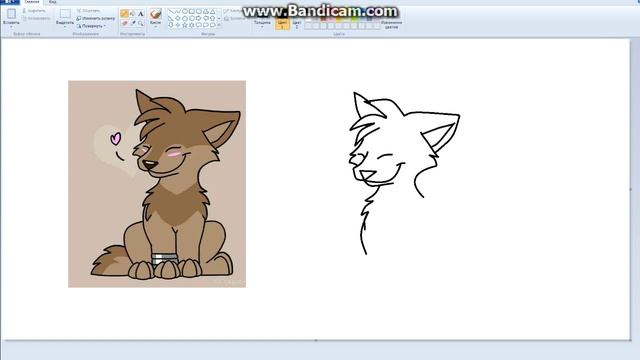Click the pasted brown wolf reference picture

157,184
